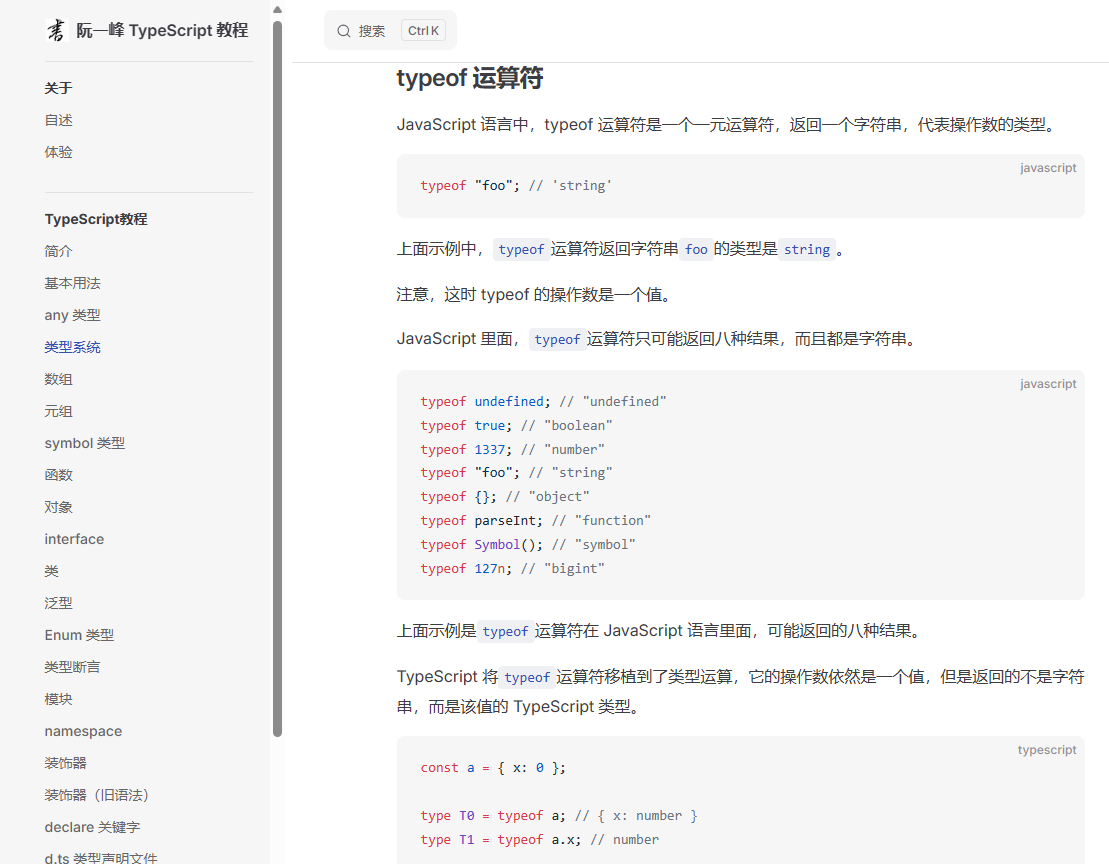This screenshot has width=1109, height=864.
Task: Open the any 类型 chapter
Action: point(72,315)
